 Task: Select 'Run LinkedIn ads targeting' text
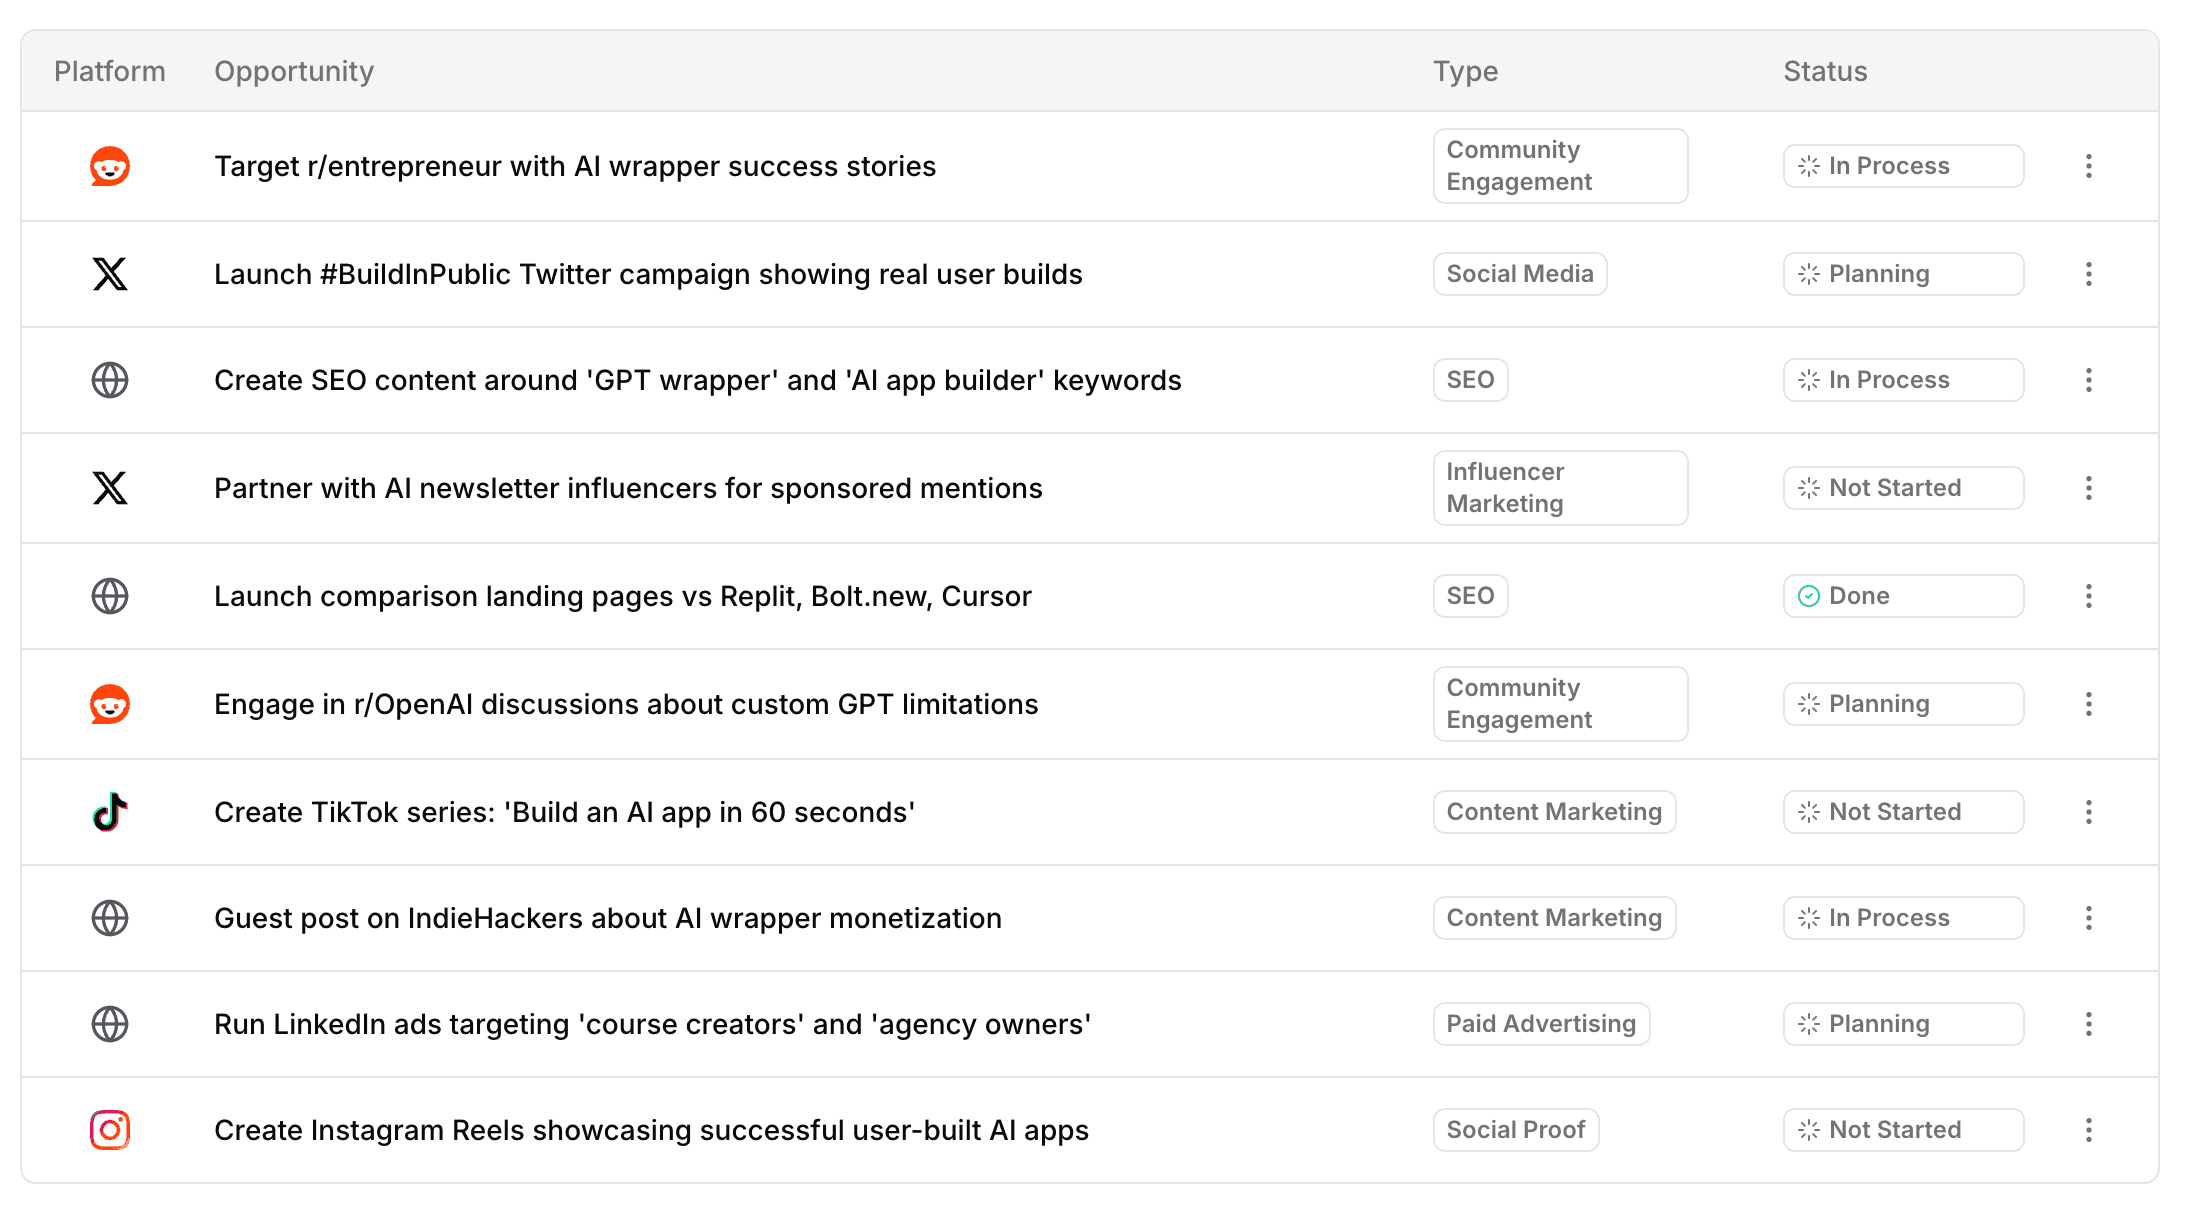(652, 1024)
